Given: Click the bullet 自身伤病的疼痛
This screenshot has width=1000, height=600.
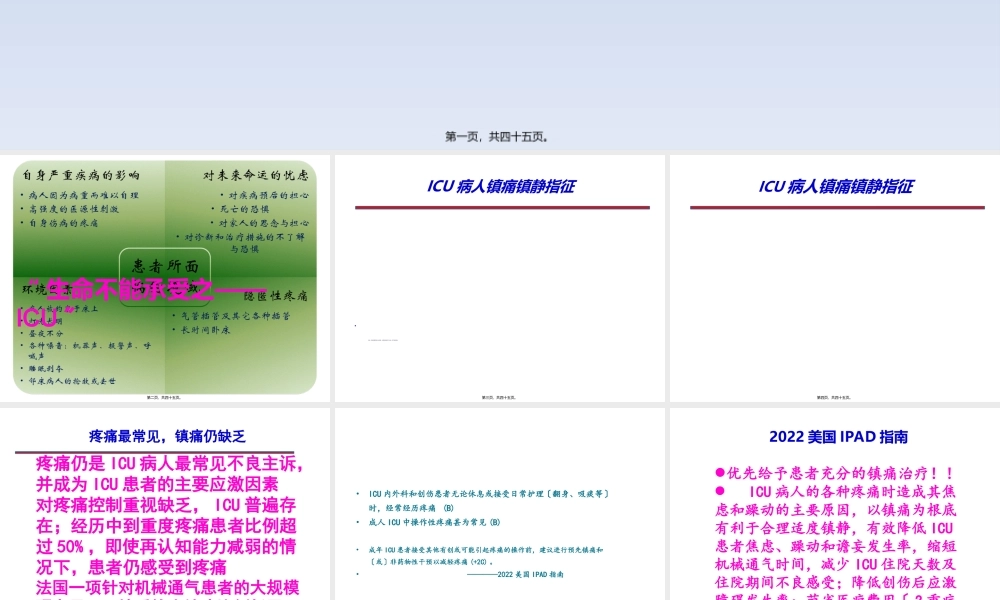Looking at the screenshot, I should click(64, 223).
